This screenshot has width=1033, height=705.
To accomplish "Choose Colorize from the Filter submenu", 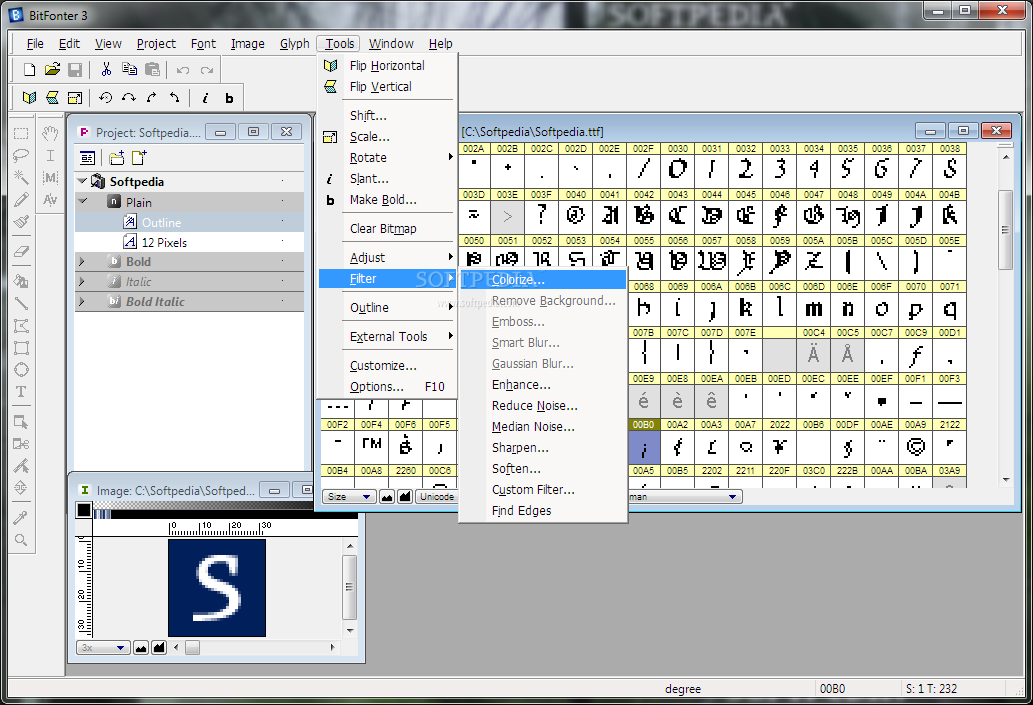I will point(543,280).
